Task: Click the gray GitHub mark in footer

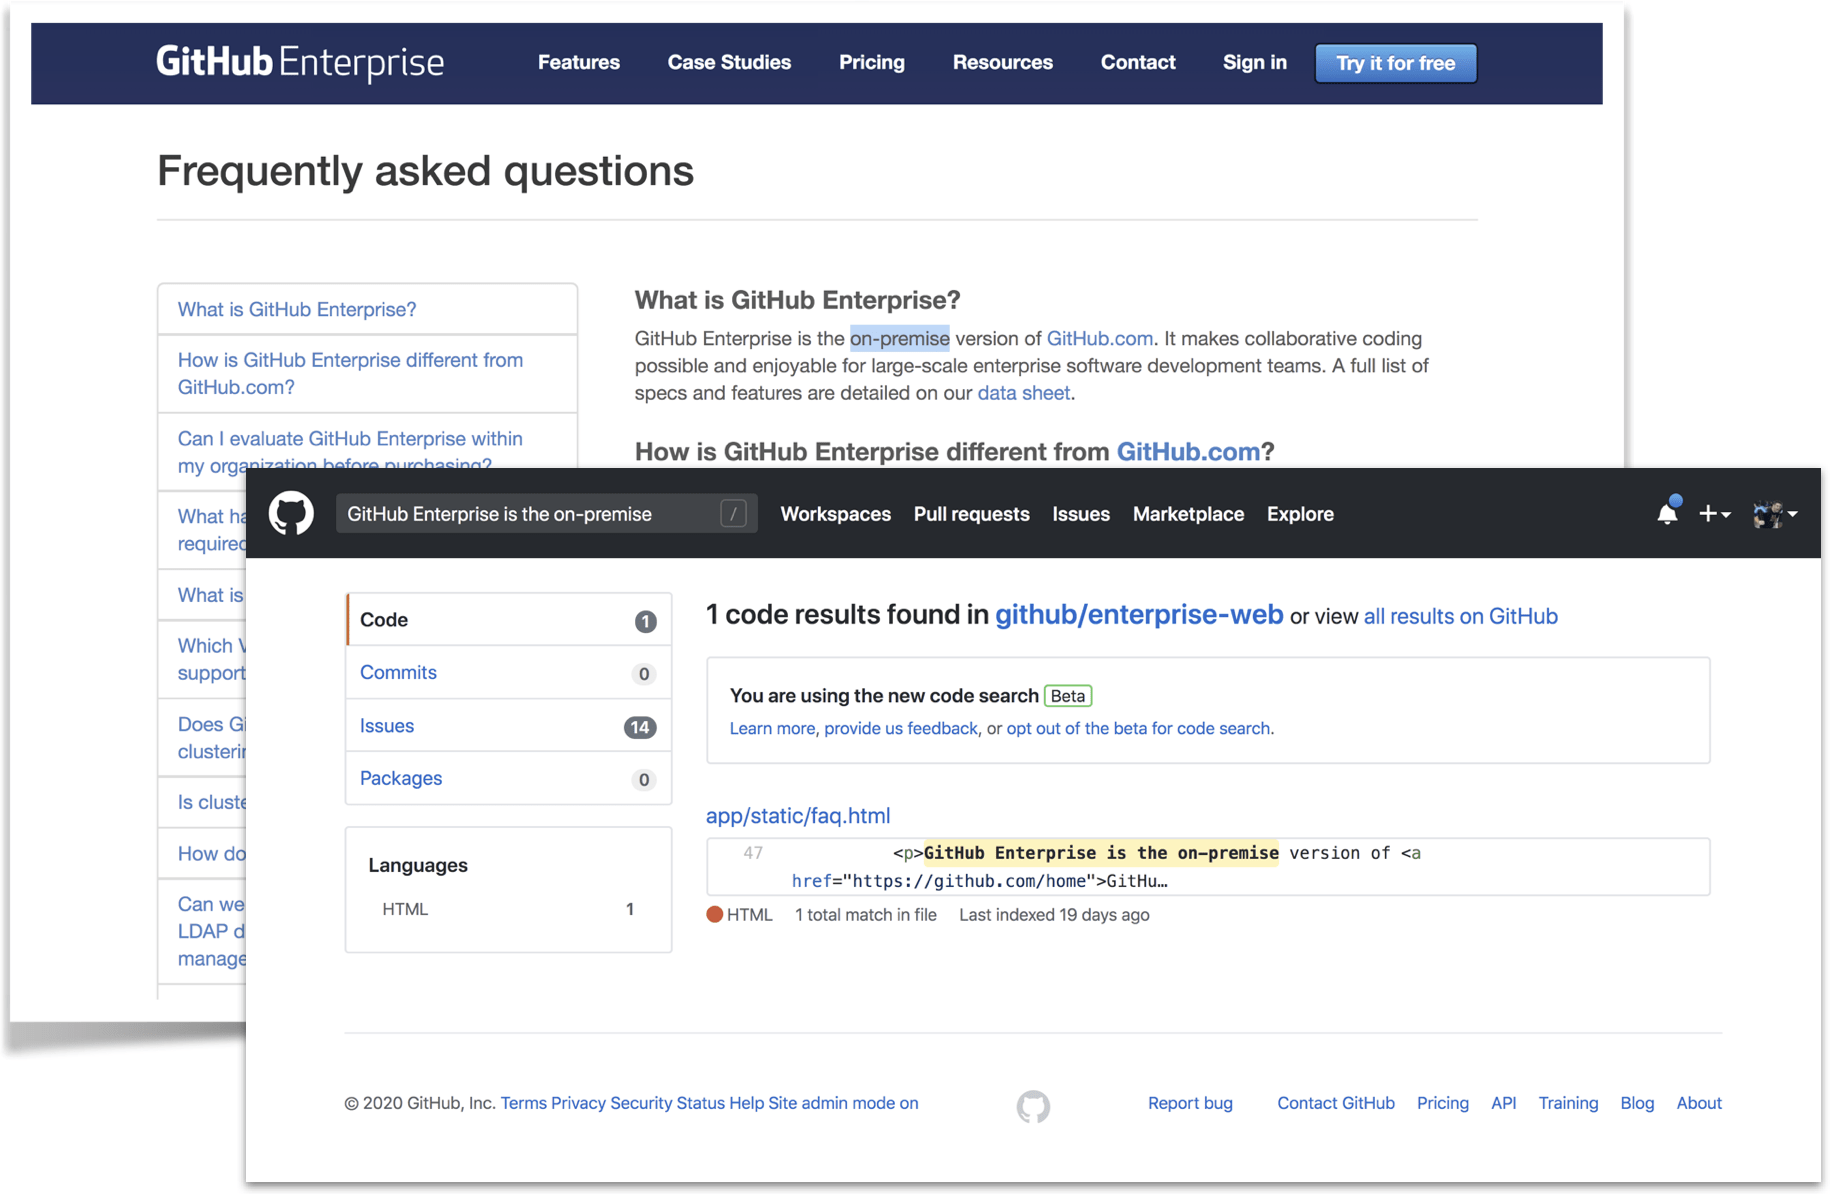Action: point(1033,1106)
